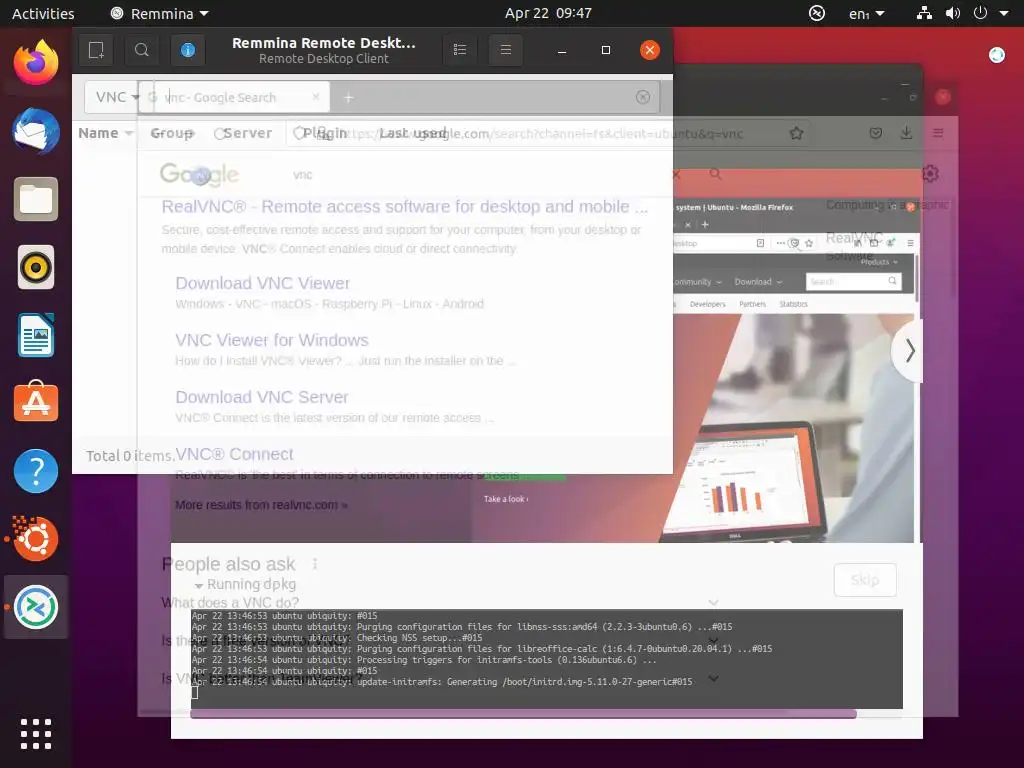Click the Remmina tray icon in top bar
The image size is (1024, 768).
[817, 13]
